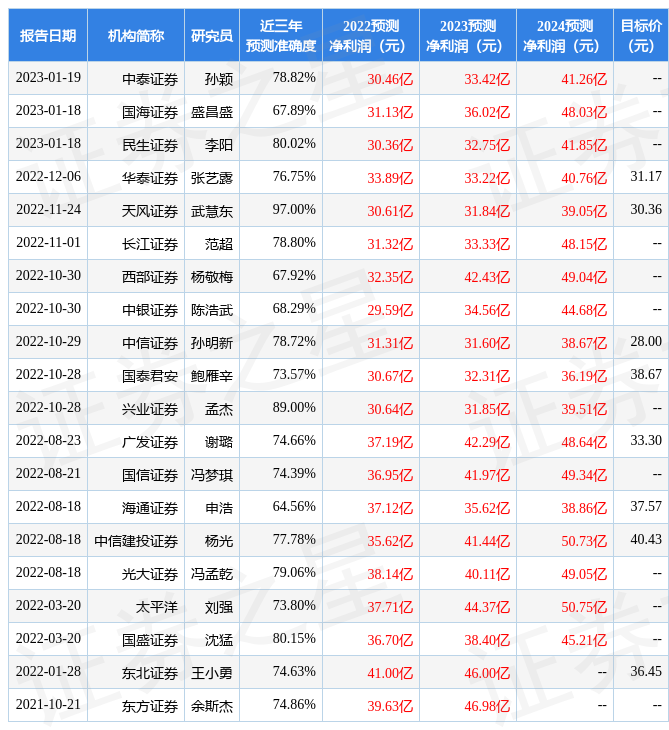Click the 2022-10-29 date cell

[48, 342]
